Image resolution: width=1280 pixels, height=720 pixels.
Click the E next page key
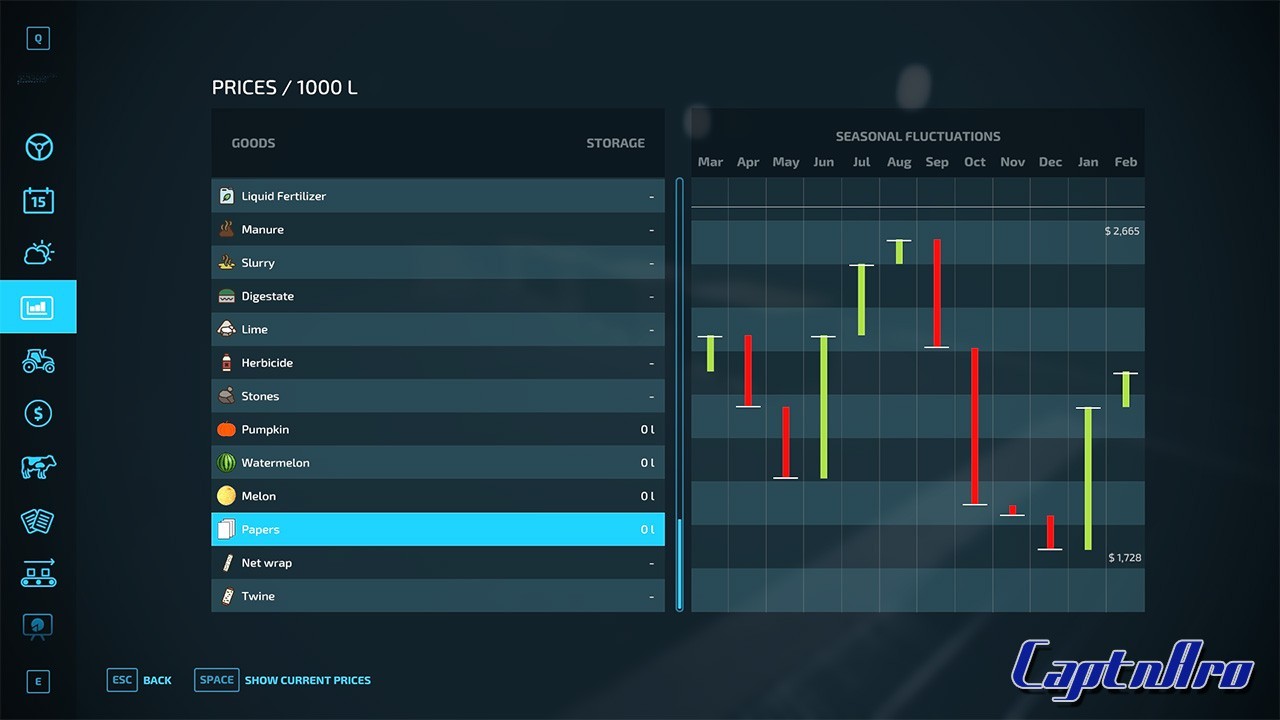(38, 682)
